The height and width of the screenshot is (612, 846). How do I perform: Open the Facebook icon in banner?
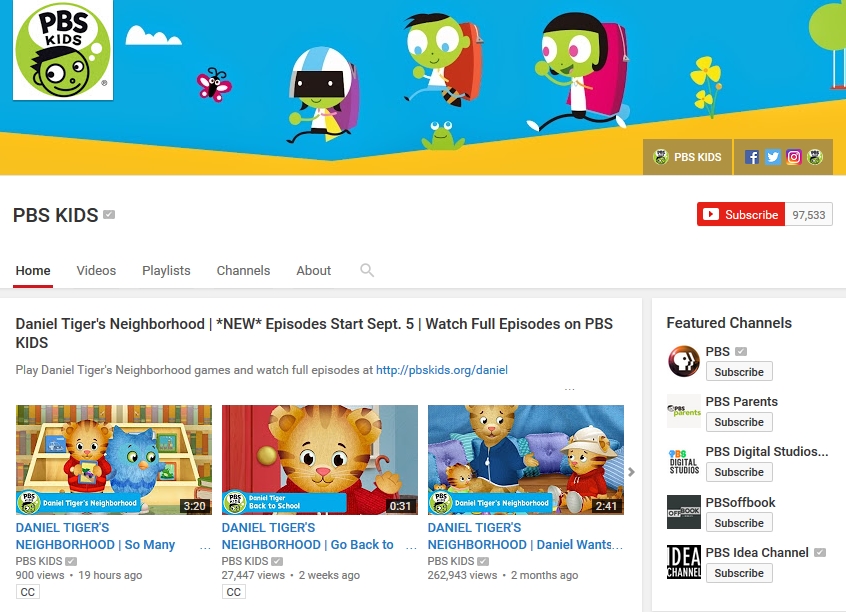[752, 157]
